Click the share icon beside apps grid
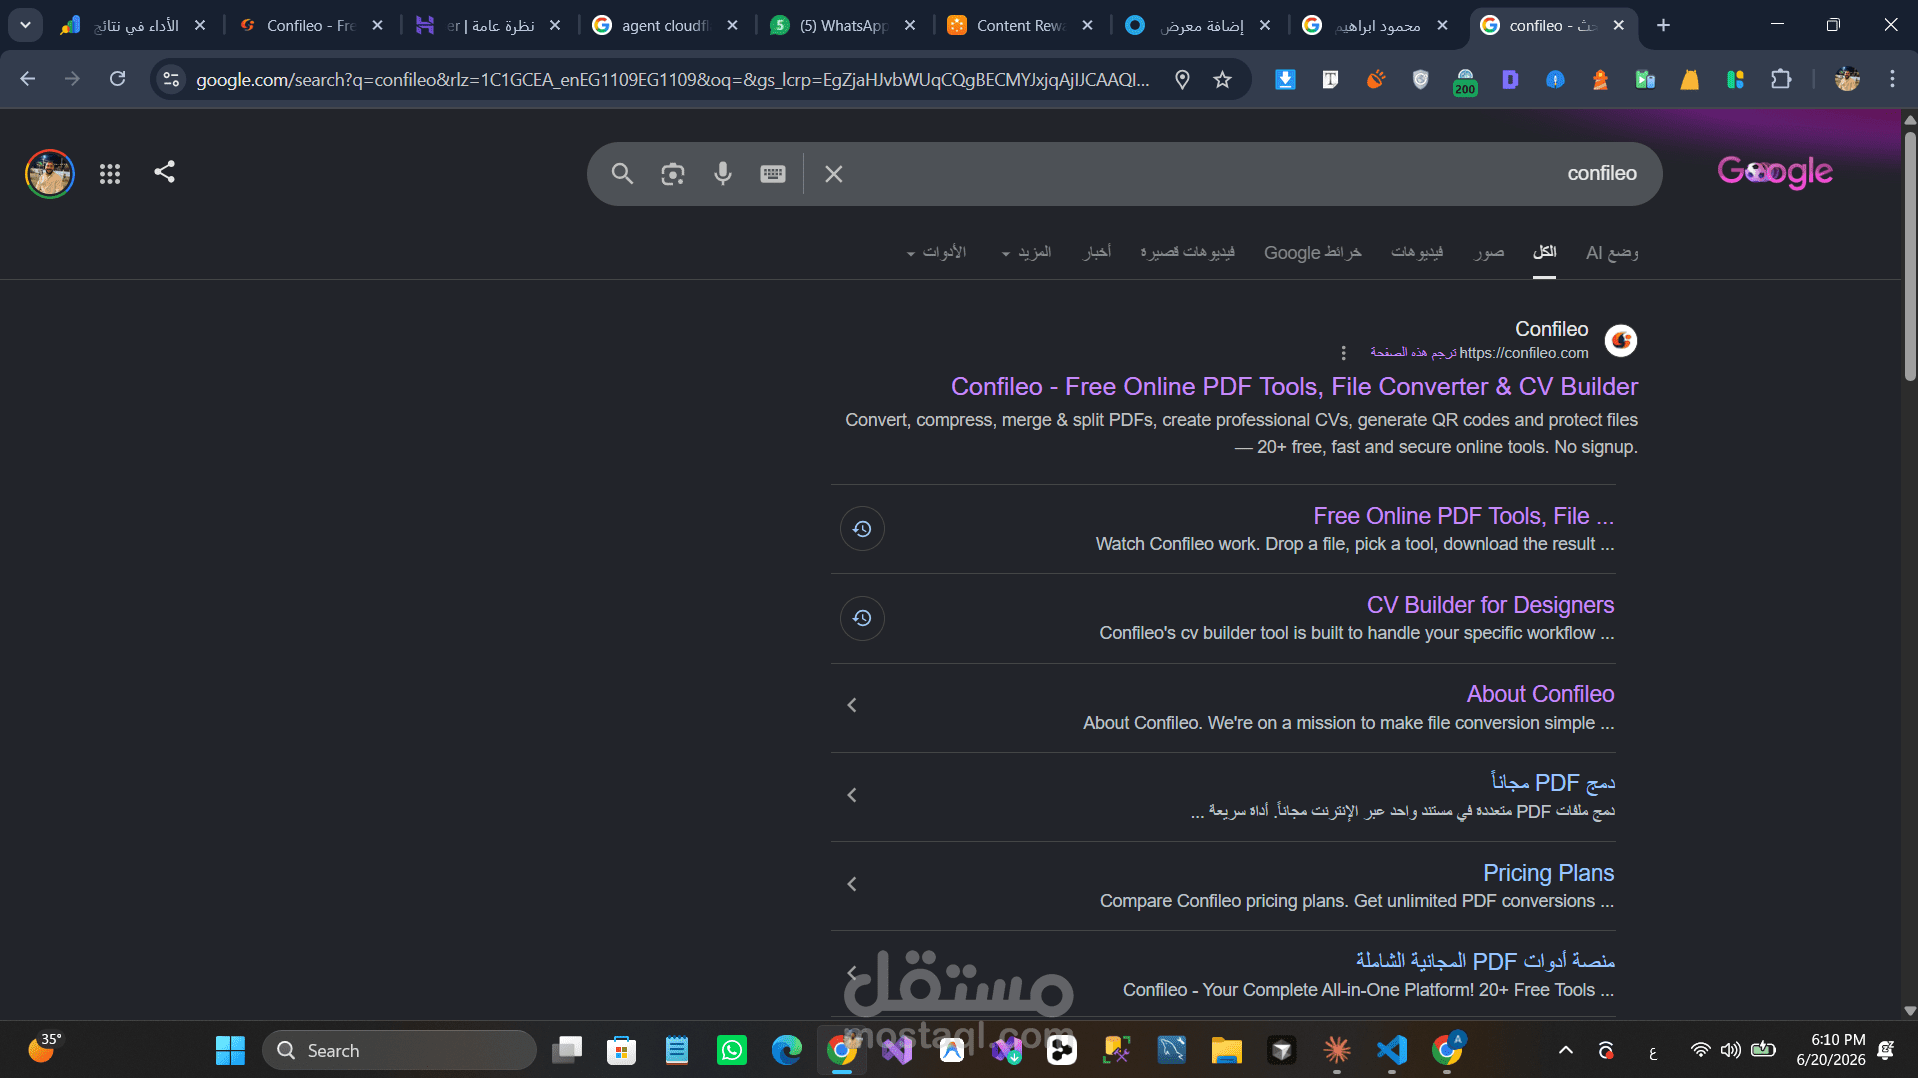This screenshot has width=1918, height=1078. (165, 172)
